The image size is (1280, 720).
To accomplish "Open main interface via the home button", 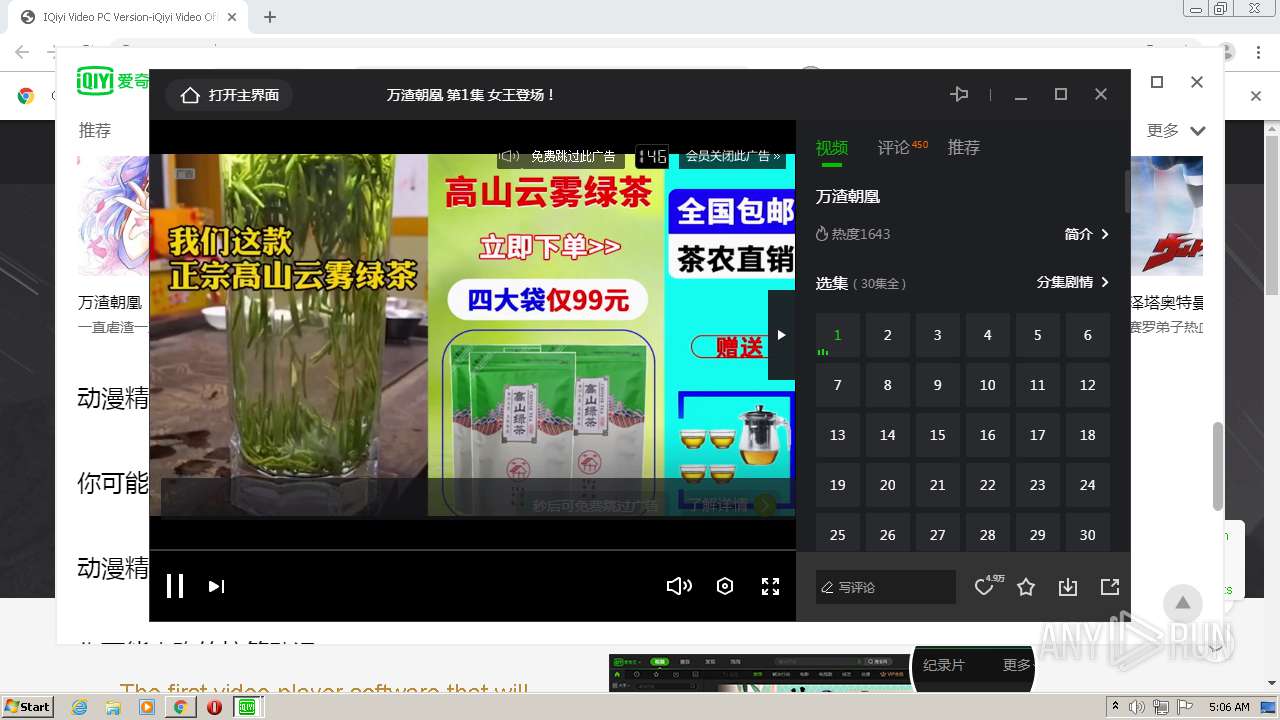I will click(230, 95).
